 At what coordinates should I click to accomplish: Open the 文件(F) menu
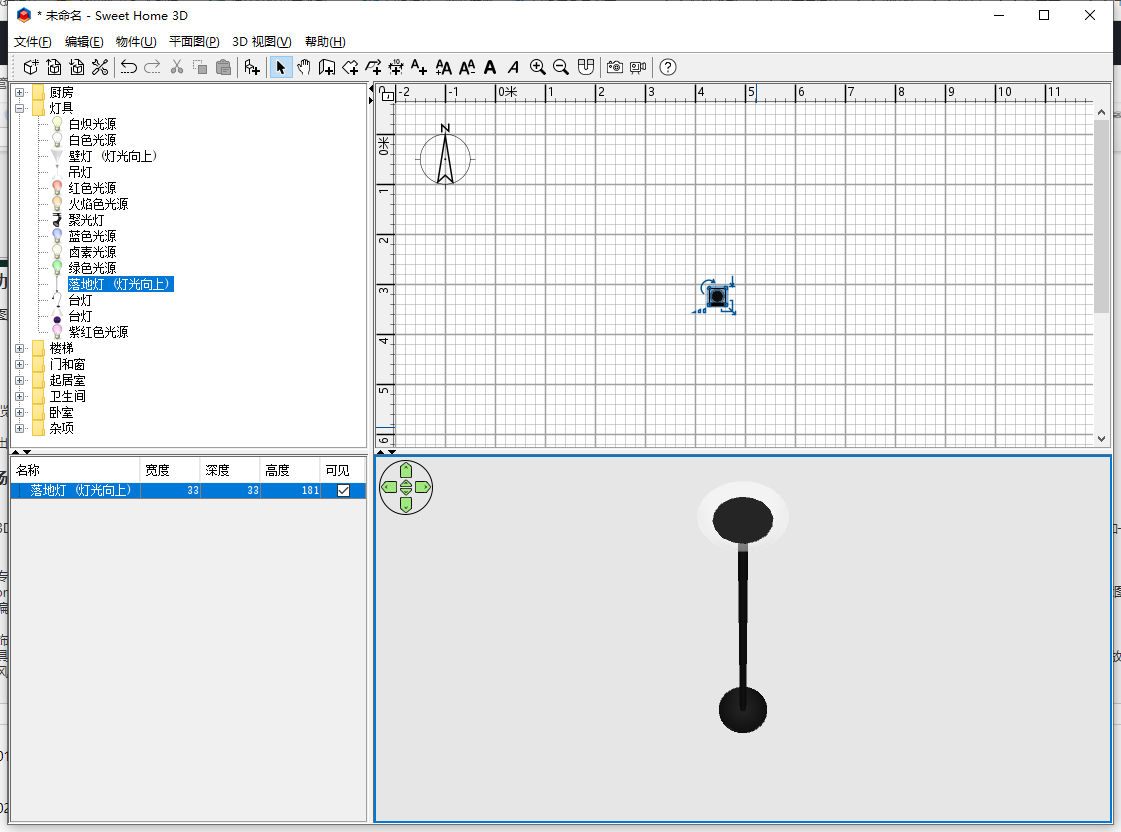pyautogui.click(x=33, y=41)
